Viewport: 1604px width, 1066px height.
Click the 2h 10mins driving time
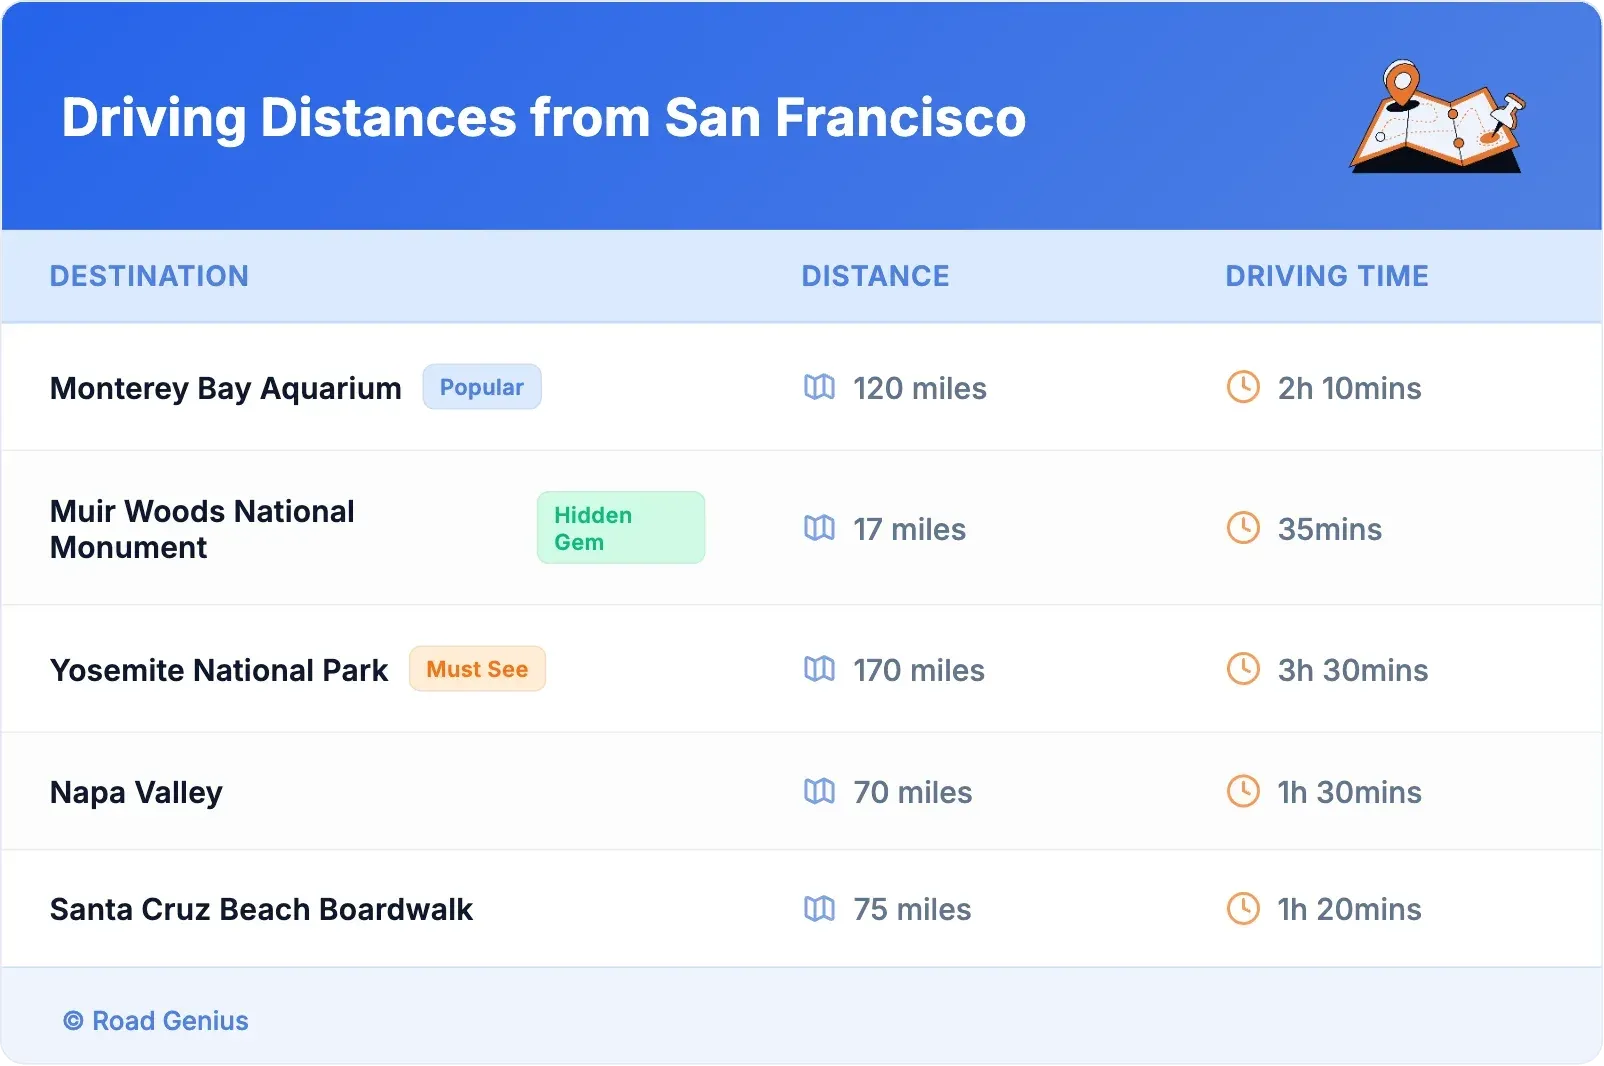[x=1349, y=388]
